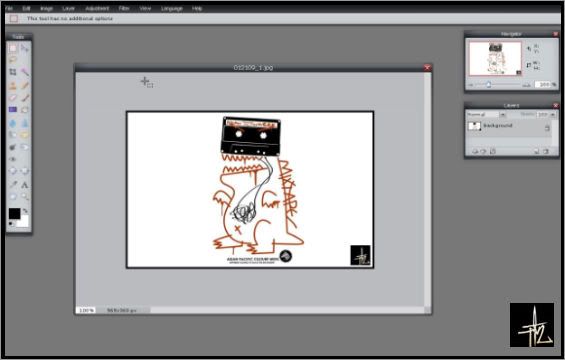
Task: Select the Burn tool
Action: pyautogui.click(x=25, y=147)
